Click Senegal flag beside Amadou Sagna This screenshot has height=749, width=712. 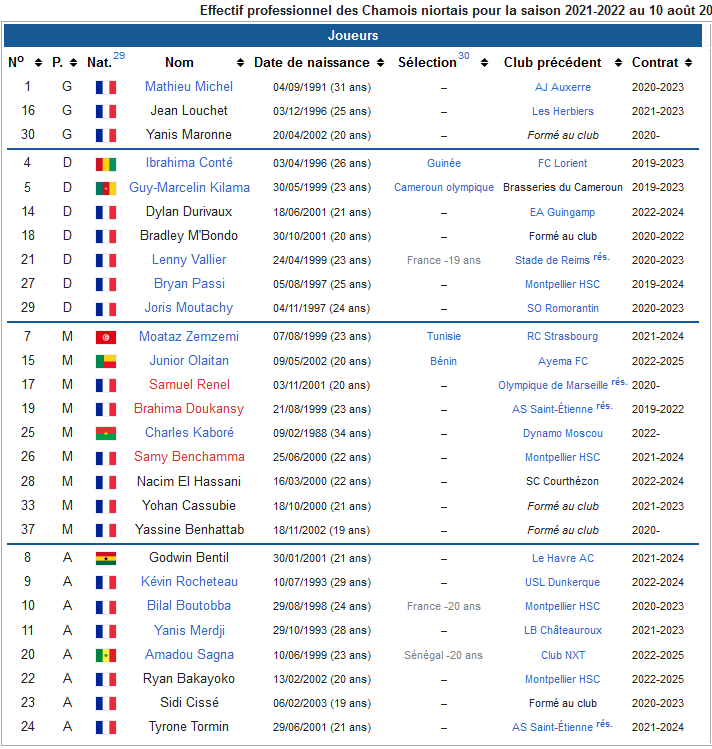pos(106,655)
